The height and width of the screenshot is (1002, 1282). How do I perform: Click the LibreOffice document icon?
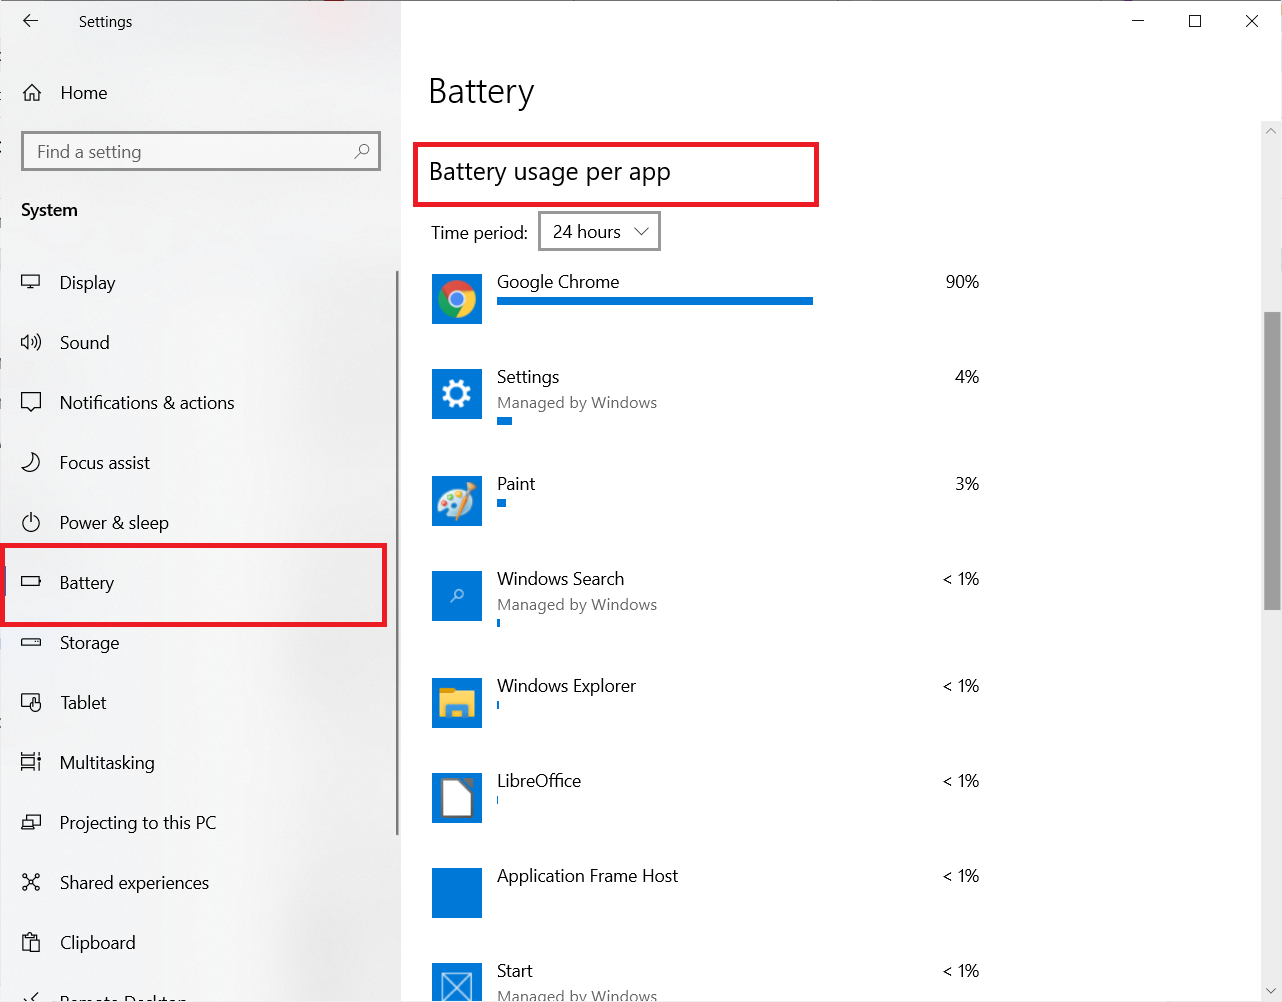pos(457,798)
